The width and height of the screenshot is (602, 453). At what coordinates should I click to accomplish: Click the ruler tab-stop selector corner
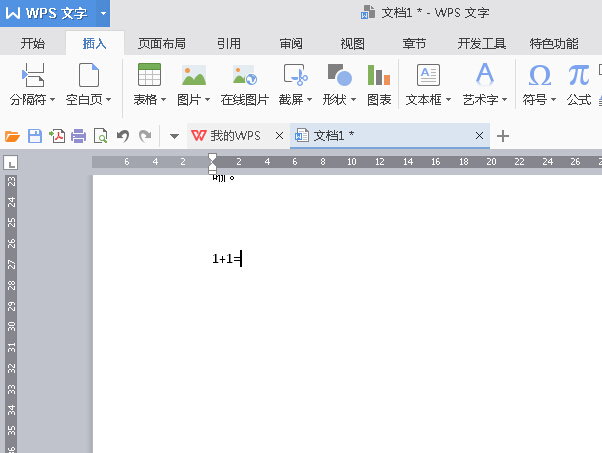point(11,162)
